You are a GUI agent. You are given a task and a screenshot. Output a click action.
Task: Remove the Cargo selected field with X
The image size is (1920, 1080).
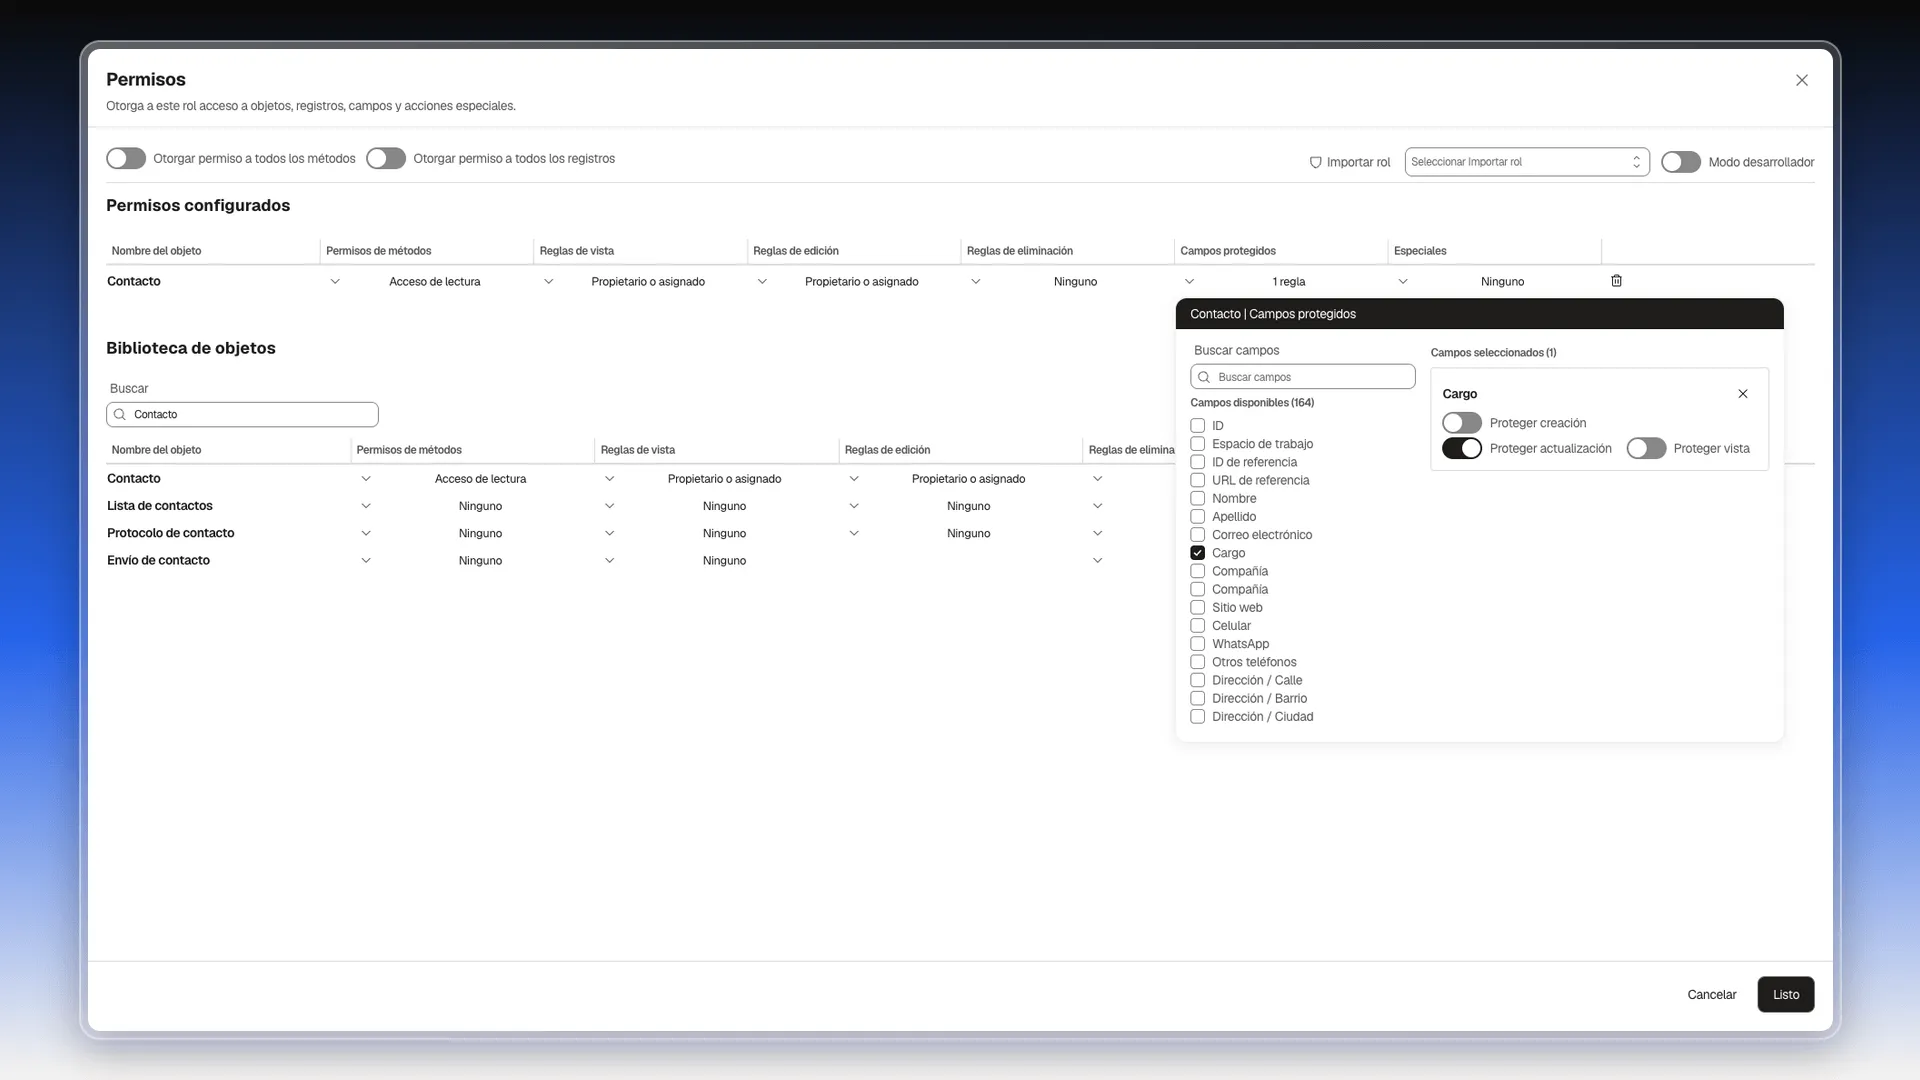tap(1743, 394)
